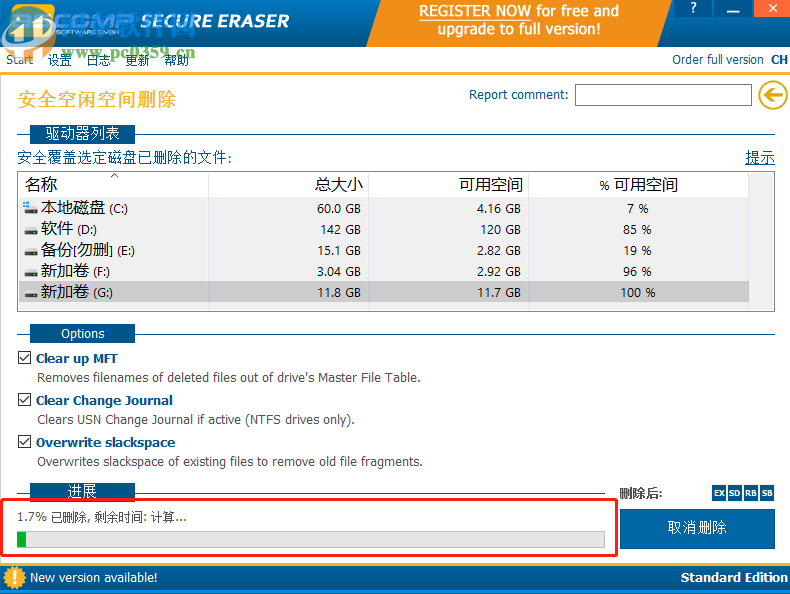
Task: Sort drive list by 总大小 column
Action: [x=288, y=184]
